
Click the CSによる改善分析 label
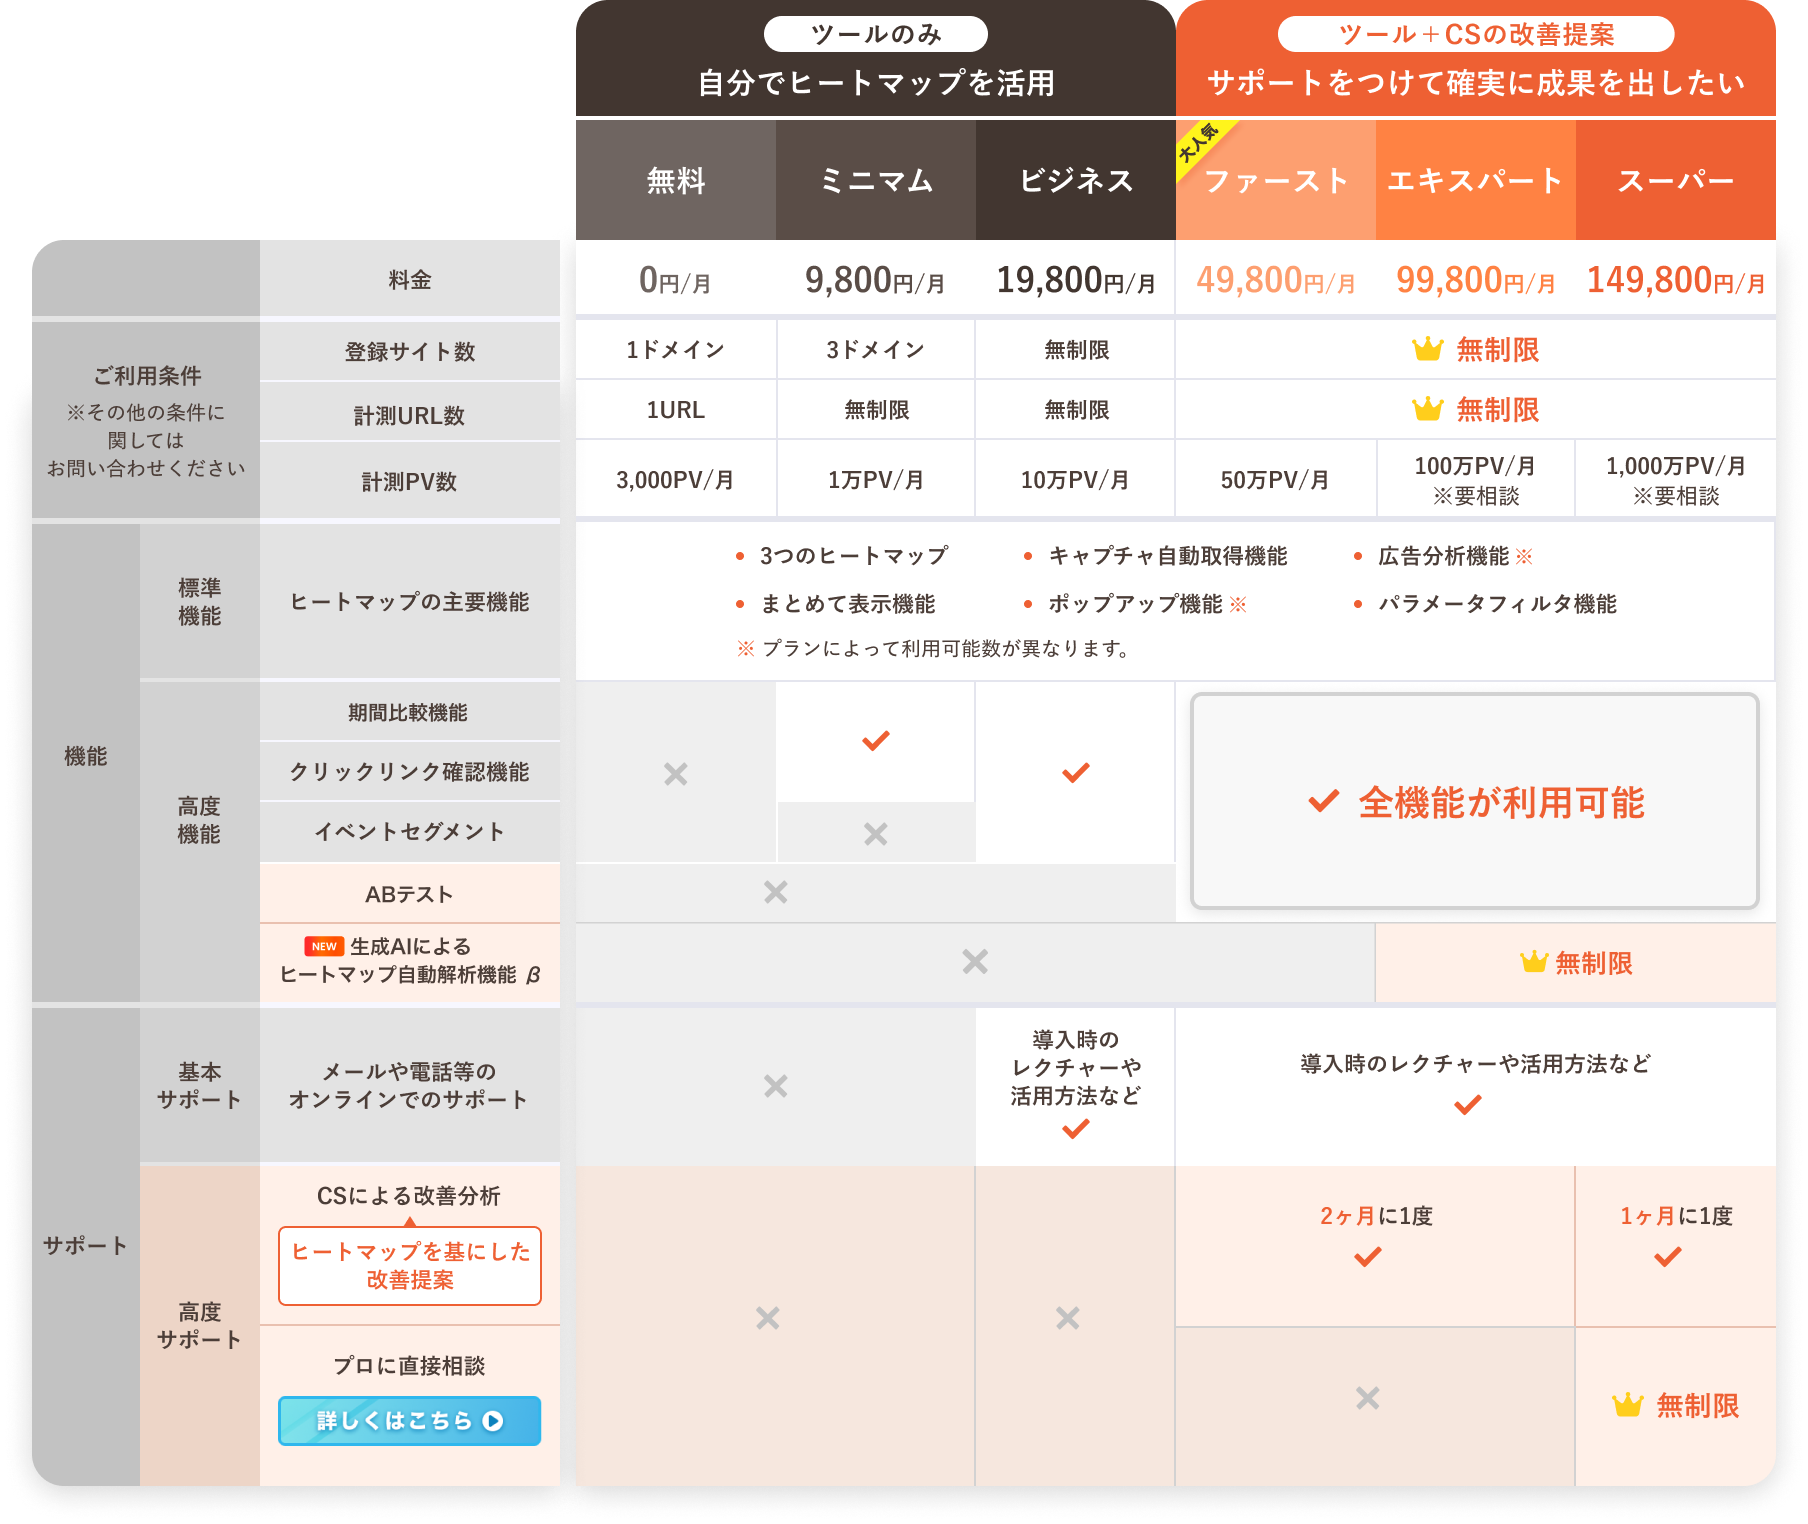click(x=409, y=1196)
